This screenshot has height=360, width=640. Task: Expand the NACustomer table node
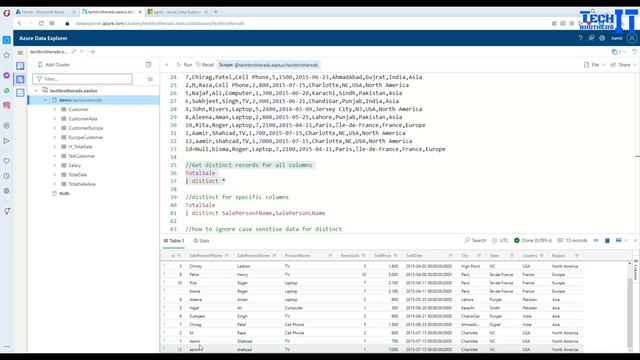(x=55, y=156)
